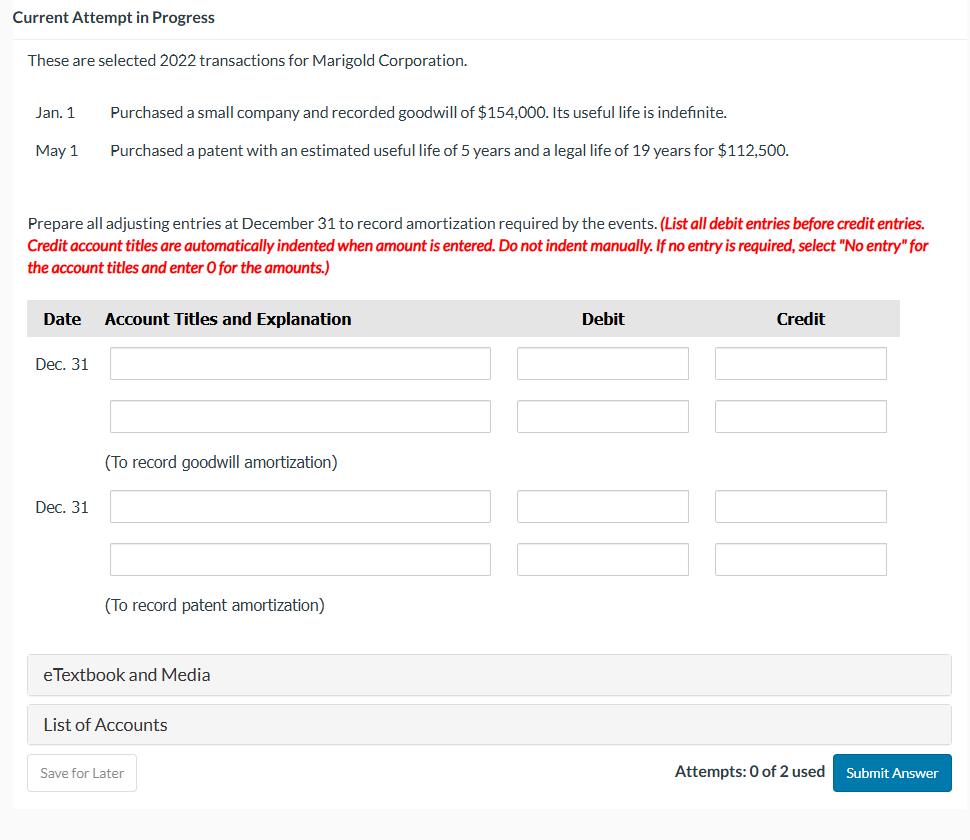Viewport: 970px width, 840px height.
Task: Click patent entry second row debit field
Action: [603, 560]
